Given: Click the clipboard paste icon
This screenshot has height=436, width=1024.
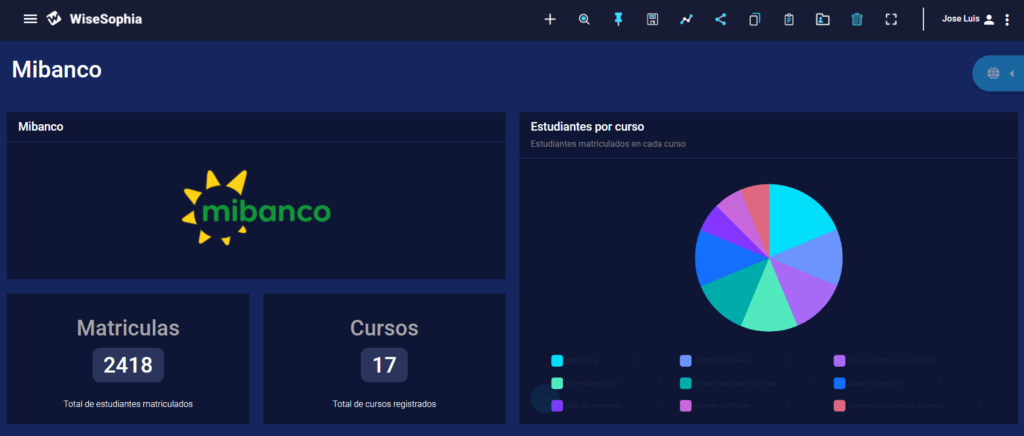Looking at the screenshot, I should (789, 20).
